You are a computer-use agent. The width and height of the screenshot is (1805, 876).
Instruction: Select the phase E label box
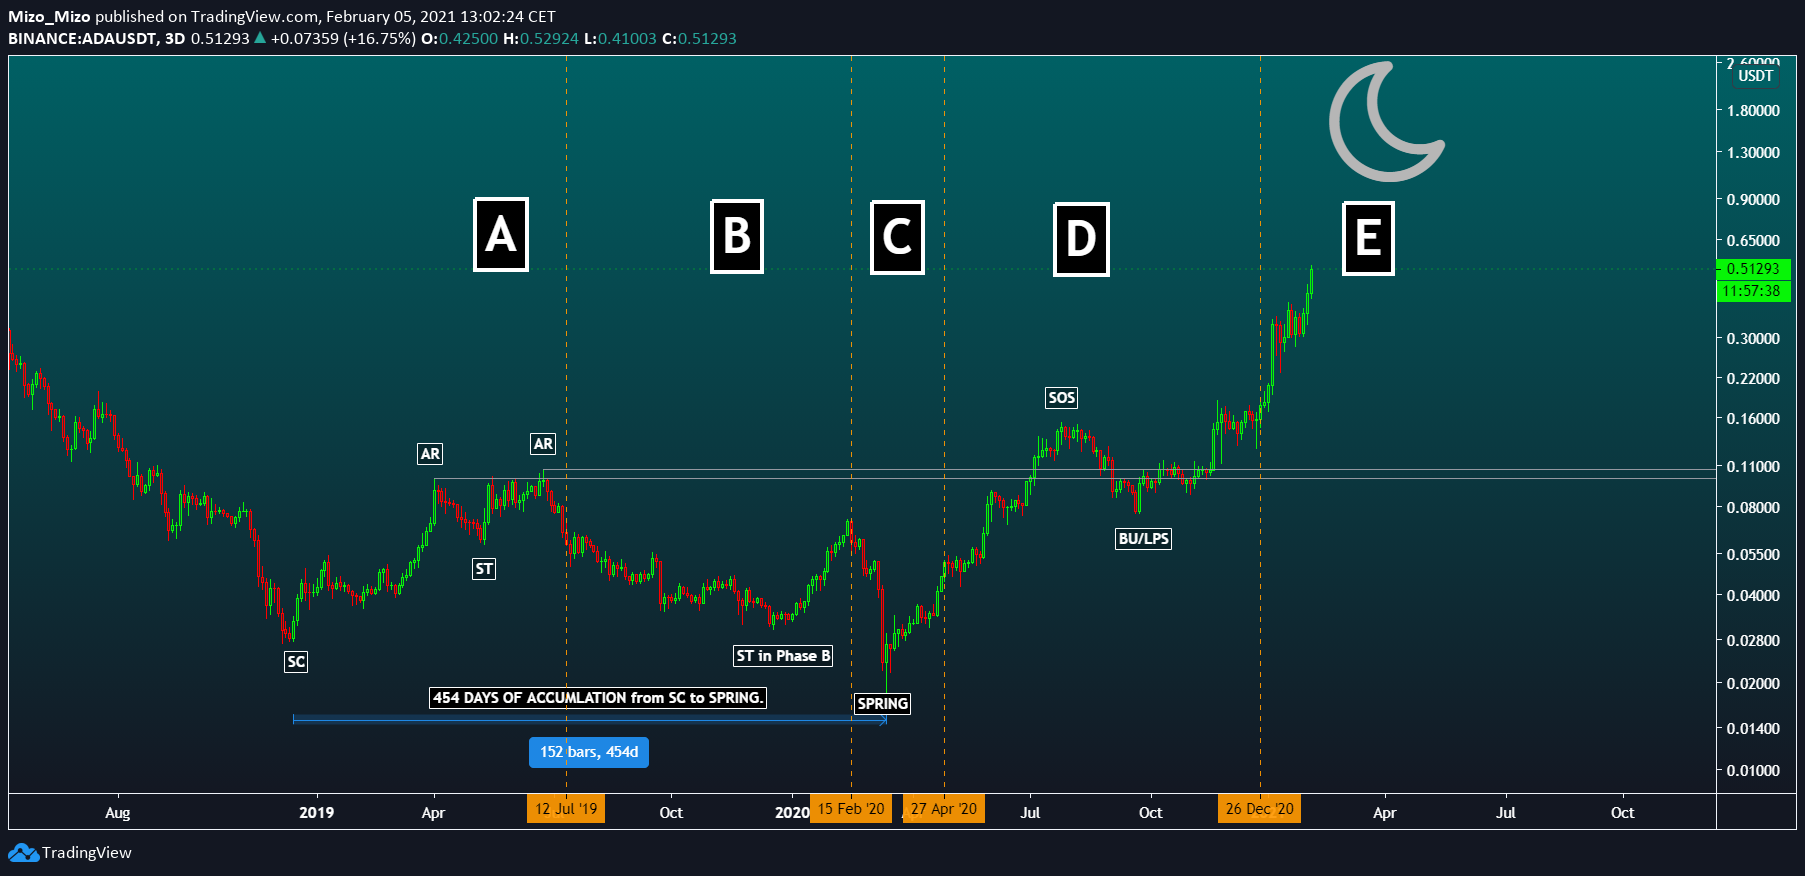(x=1368, y=238)
